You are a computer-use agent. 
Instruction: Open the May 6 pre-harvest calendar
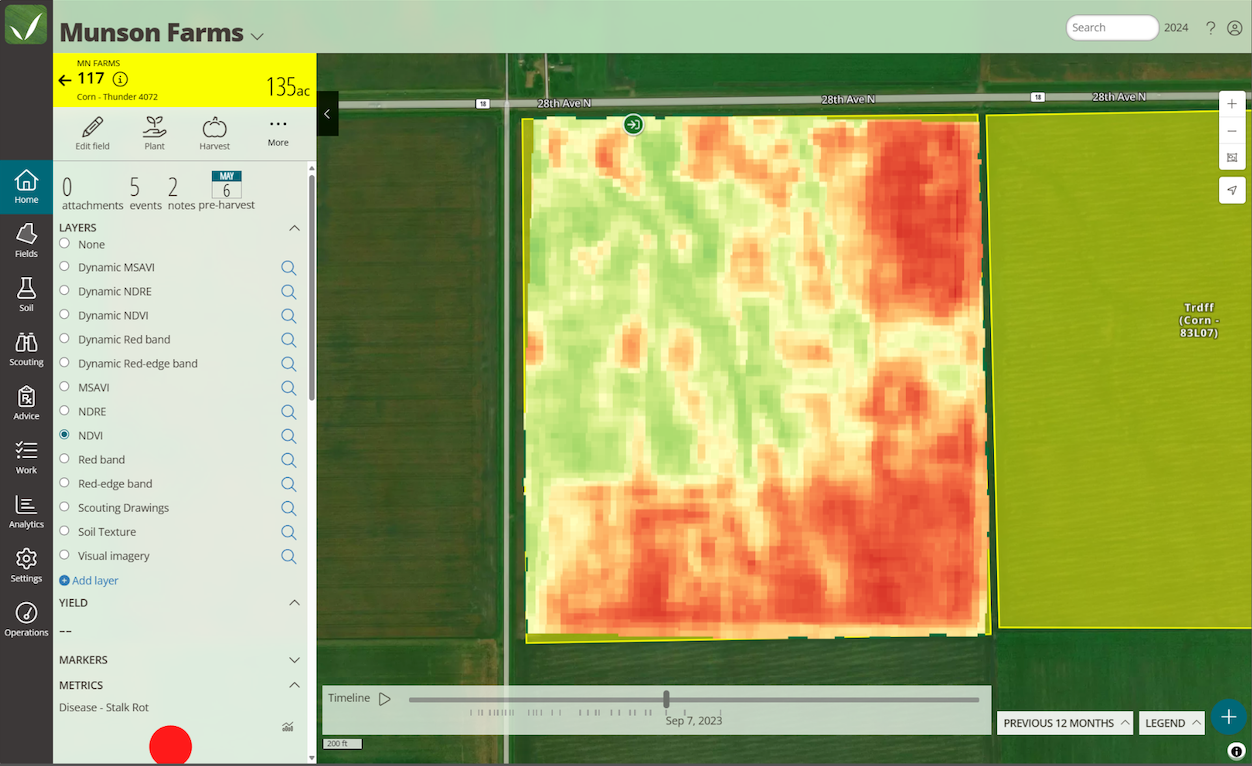point(226,191)
